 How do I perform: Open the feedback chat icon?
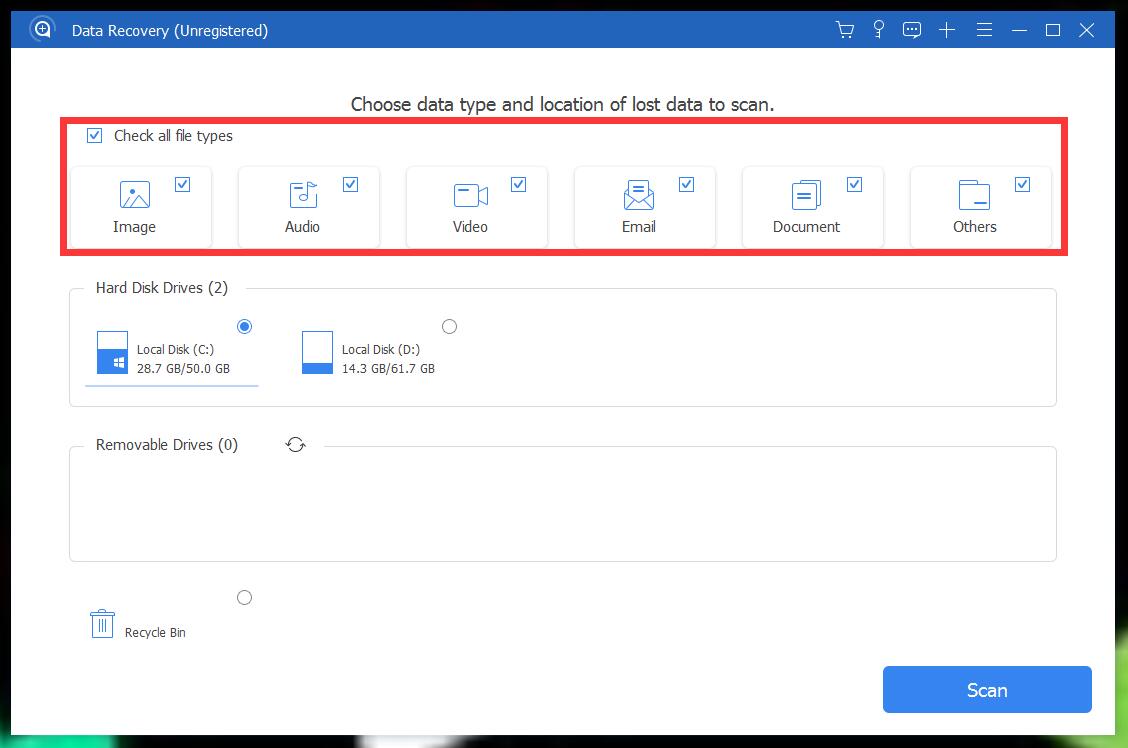click(x=911, y=29)
